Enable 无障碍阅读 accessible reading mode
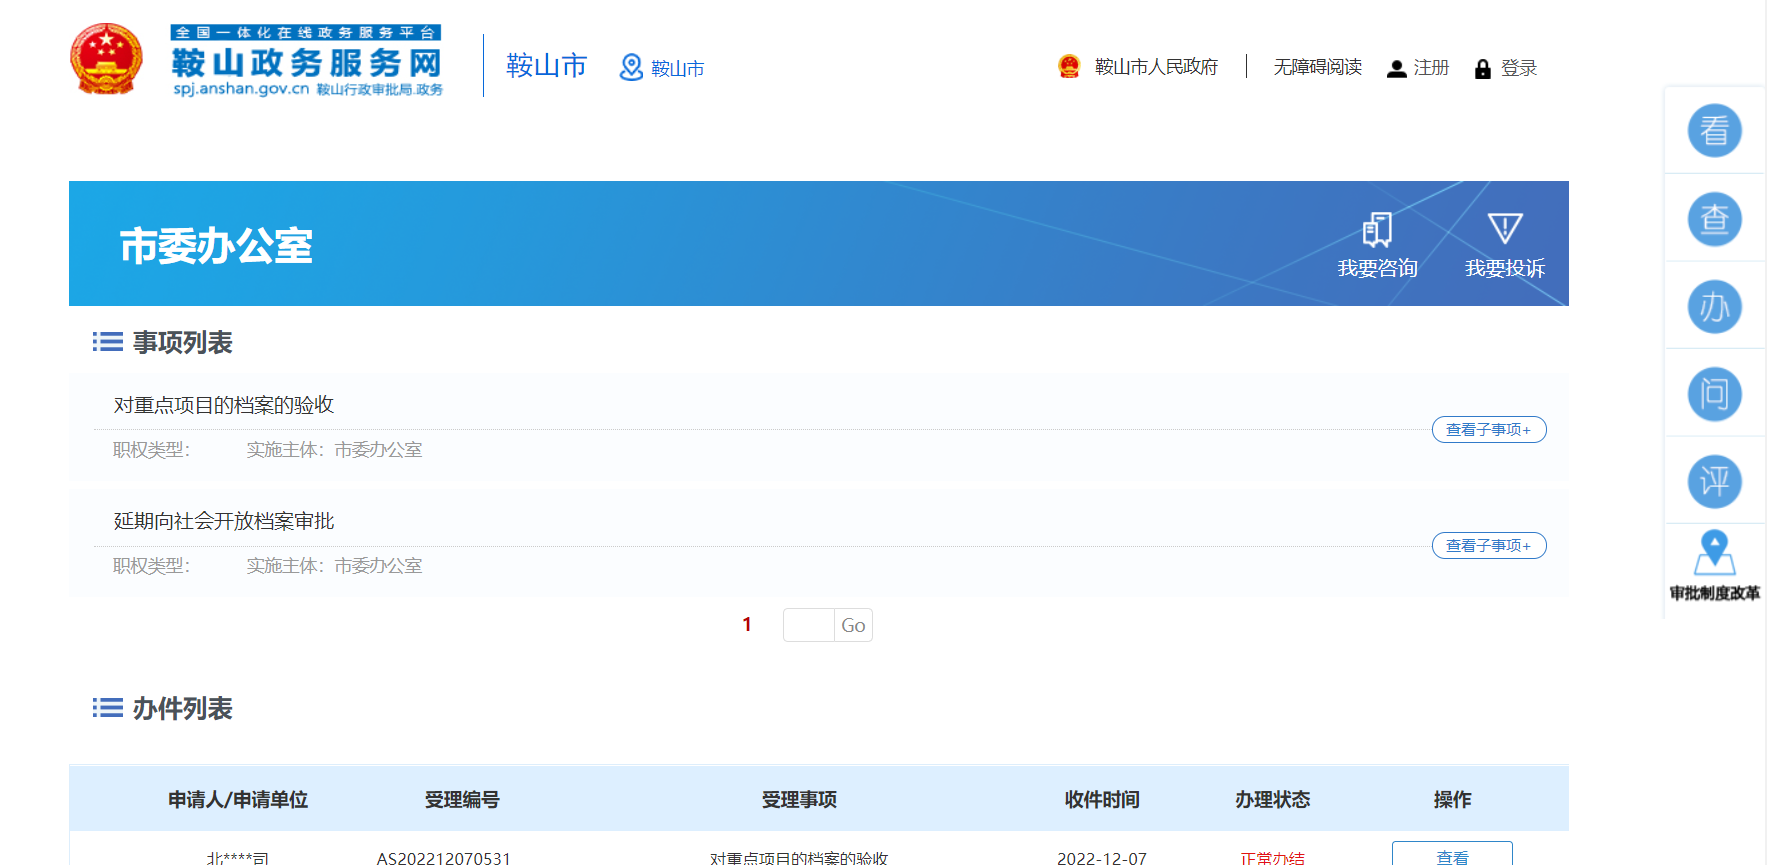Viewport: 1767px width, 865px height. click(1317, 67)
